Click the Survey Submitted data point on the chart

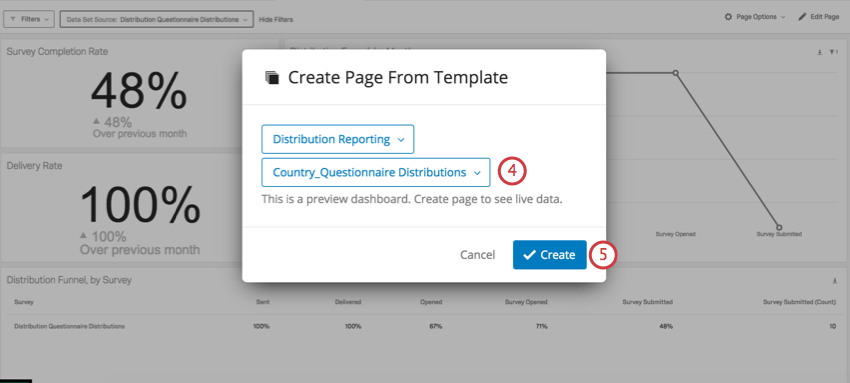pyautogui.click(x=779, y=227)
